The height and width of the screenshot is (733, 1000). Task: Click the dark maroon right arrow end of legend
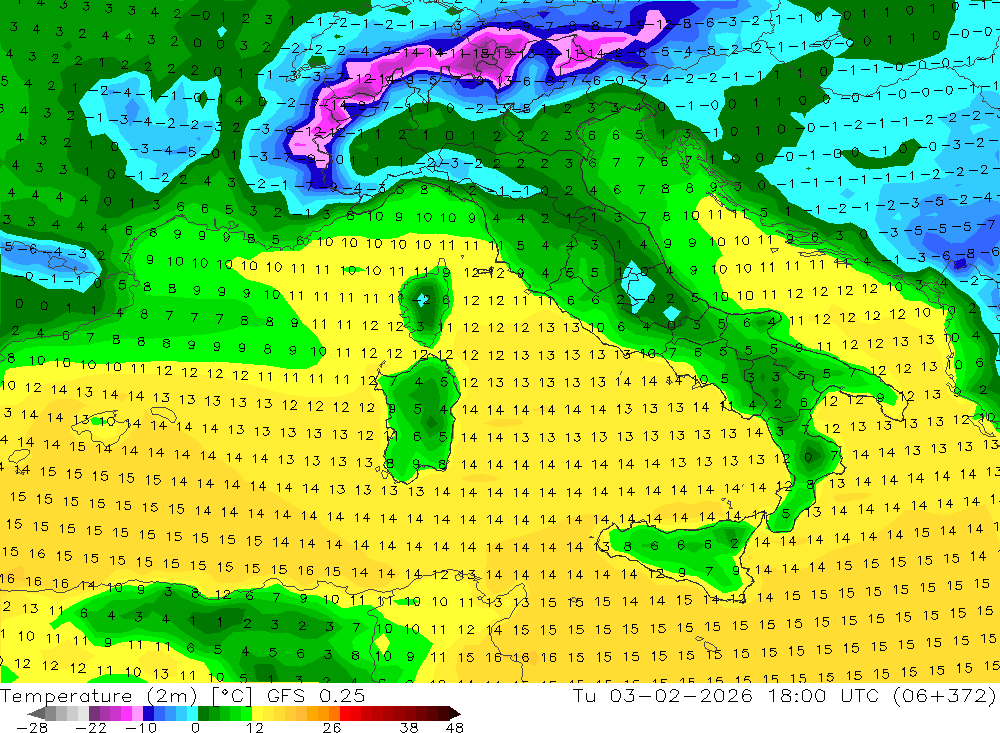(455, 713)
